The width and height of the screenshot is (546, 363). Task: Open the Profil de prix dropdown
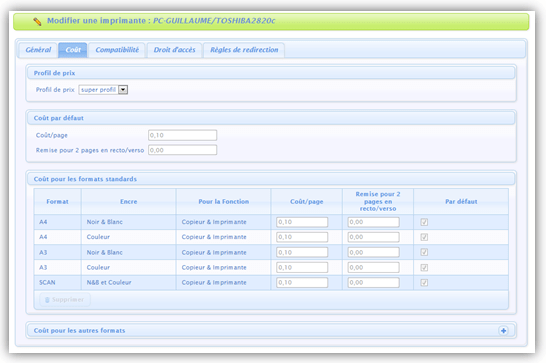(103, 90)
